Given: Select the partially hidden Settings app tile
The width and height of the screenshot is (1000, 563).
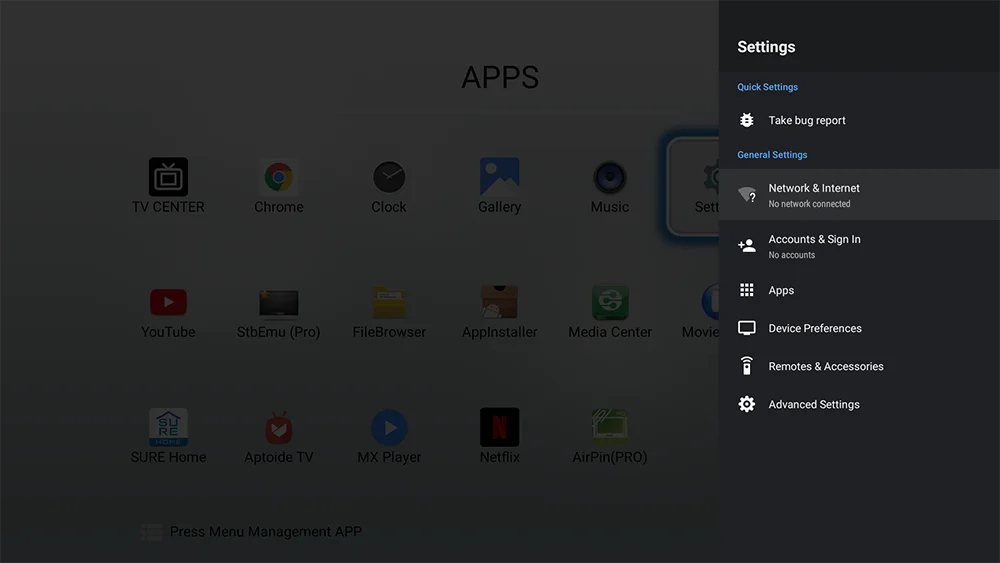Looking at the screenshot, I should point(693,186).
